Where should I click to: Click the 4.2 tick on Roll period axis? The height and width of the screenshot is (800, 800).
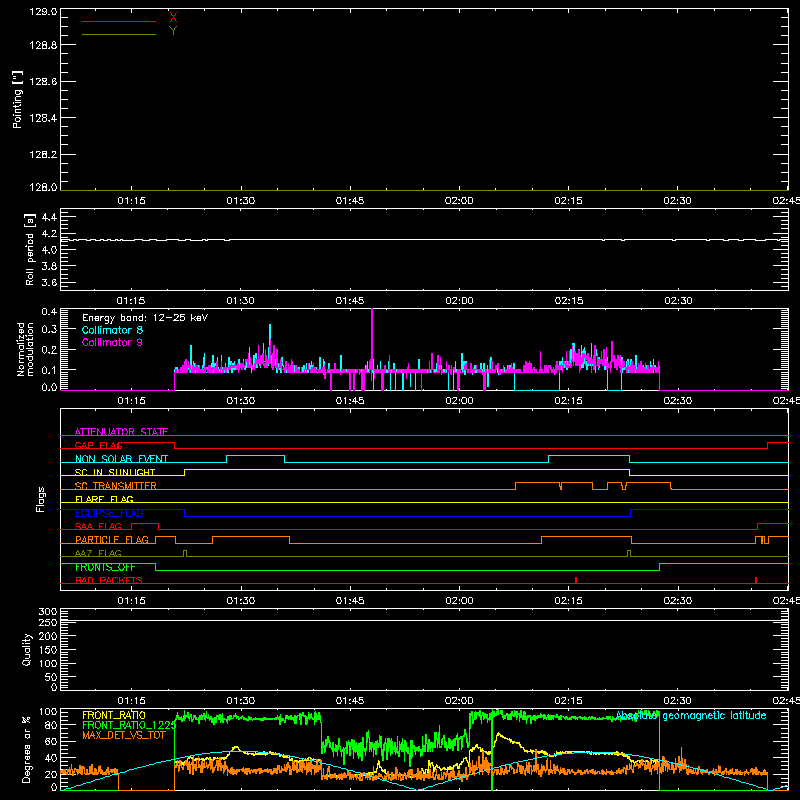coord(49,234)
